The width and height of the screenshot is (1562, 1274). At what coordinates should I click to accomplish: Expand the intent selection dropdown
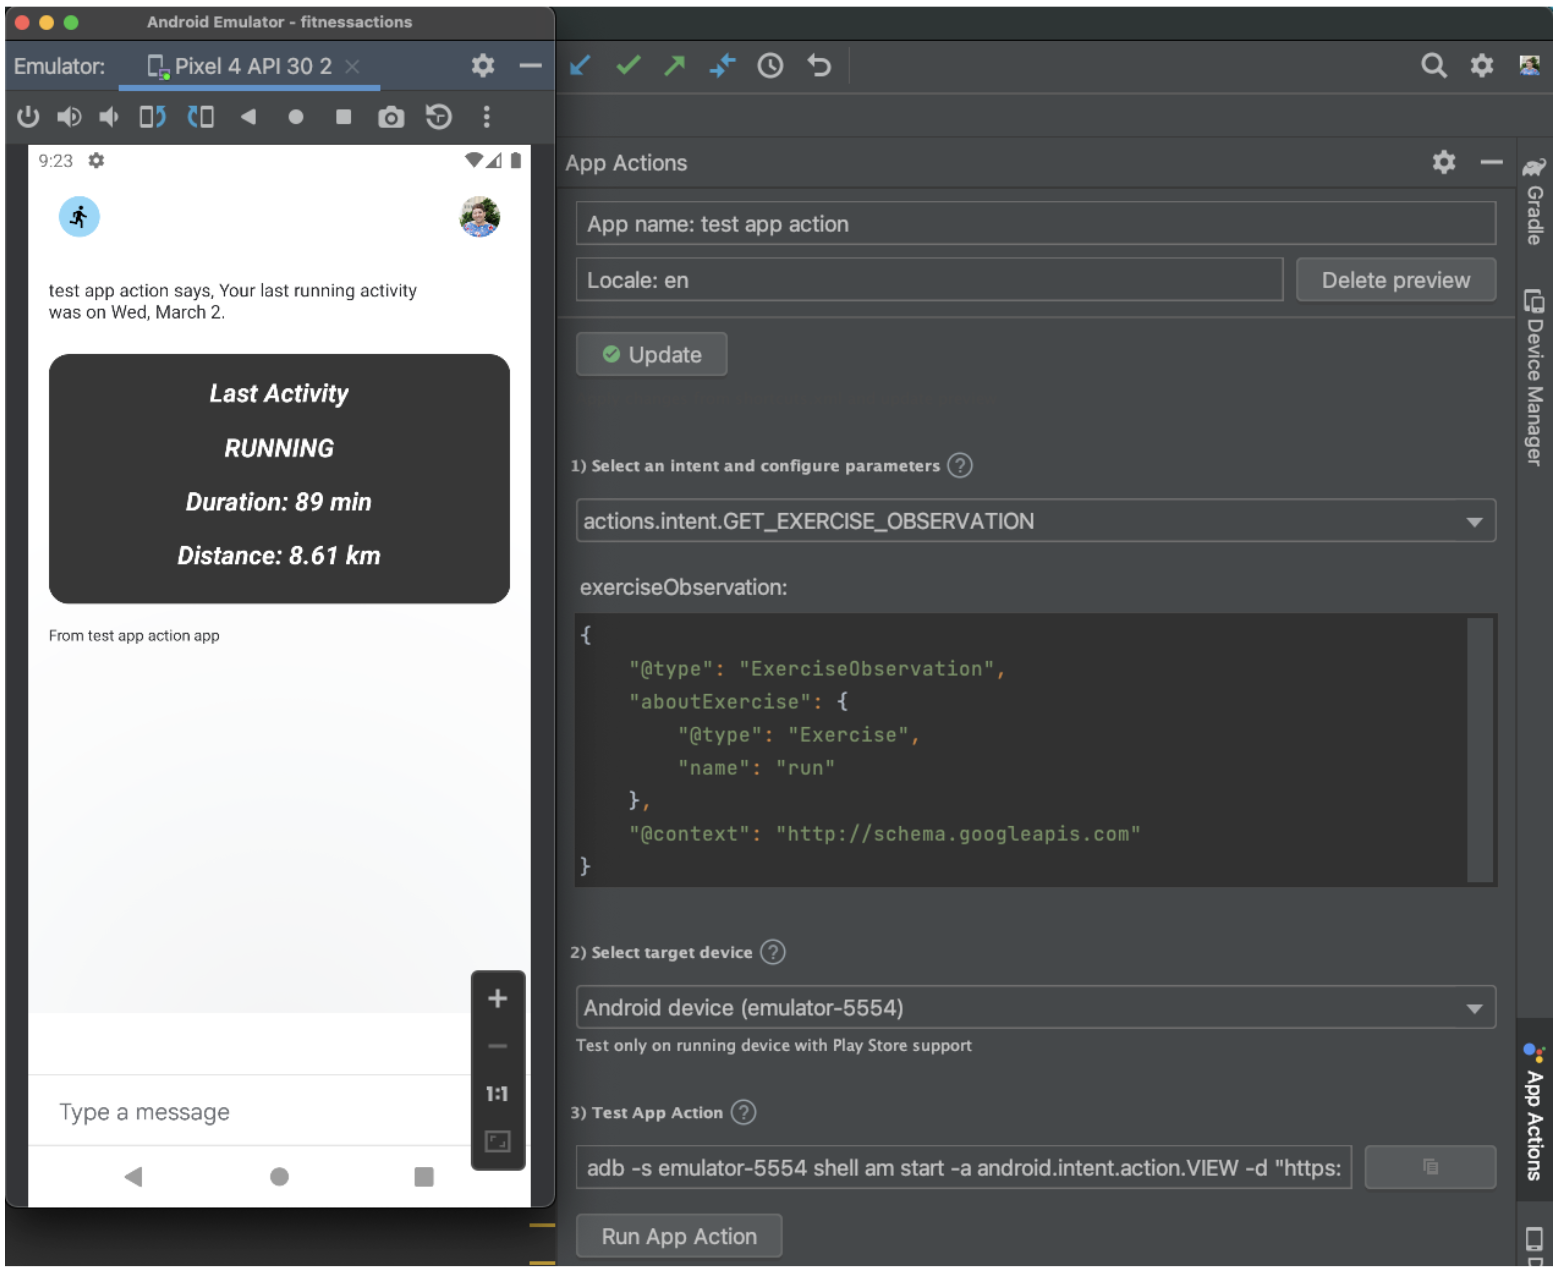[1034, 521]
